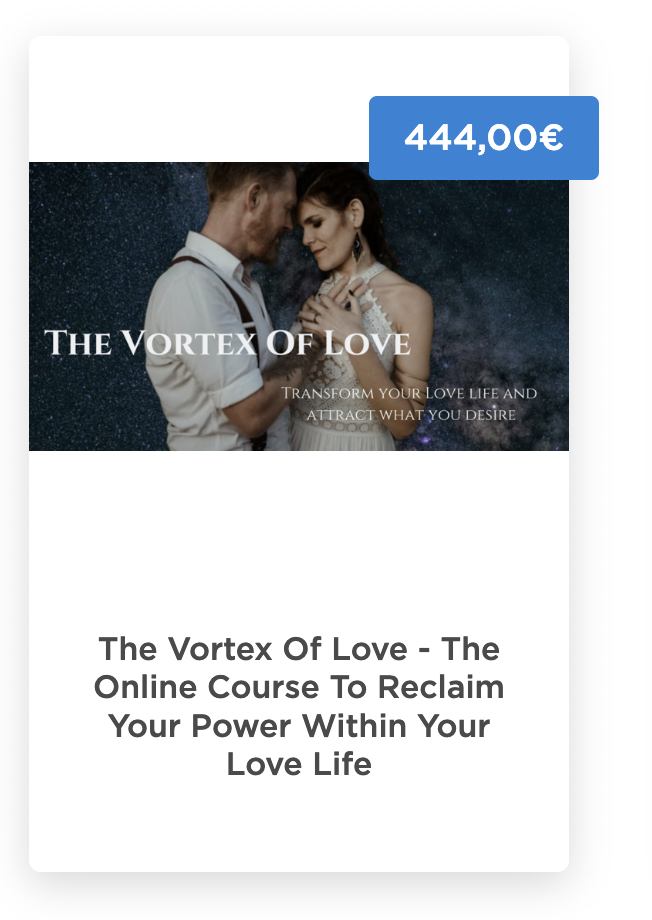The width and height of the screenshot is (652, 920).
Task: Open the couple banner thumbnail image
Action: pos(299,306)
